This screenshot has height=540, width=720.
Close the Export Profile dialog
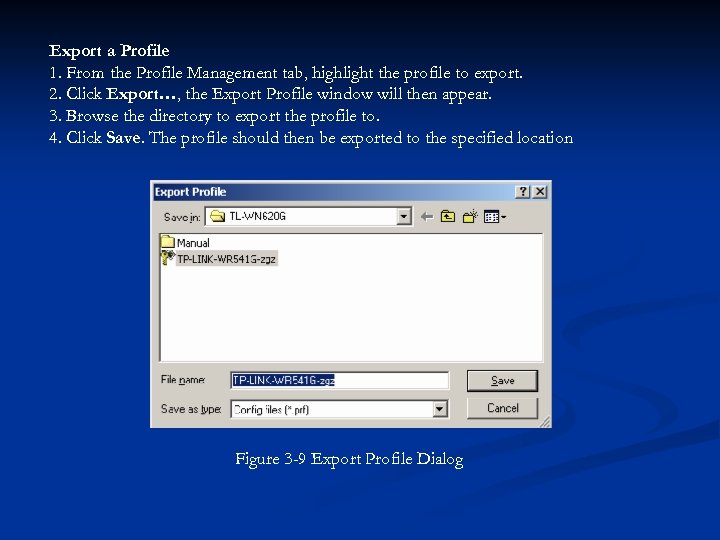540,191
